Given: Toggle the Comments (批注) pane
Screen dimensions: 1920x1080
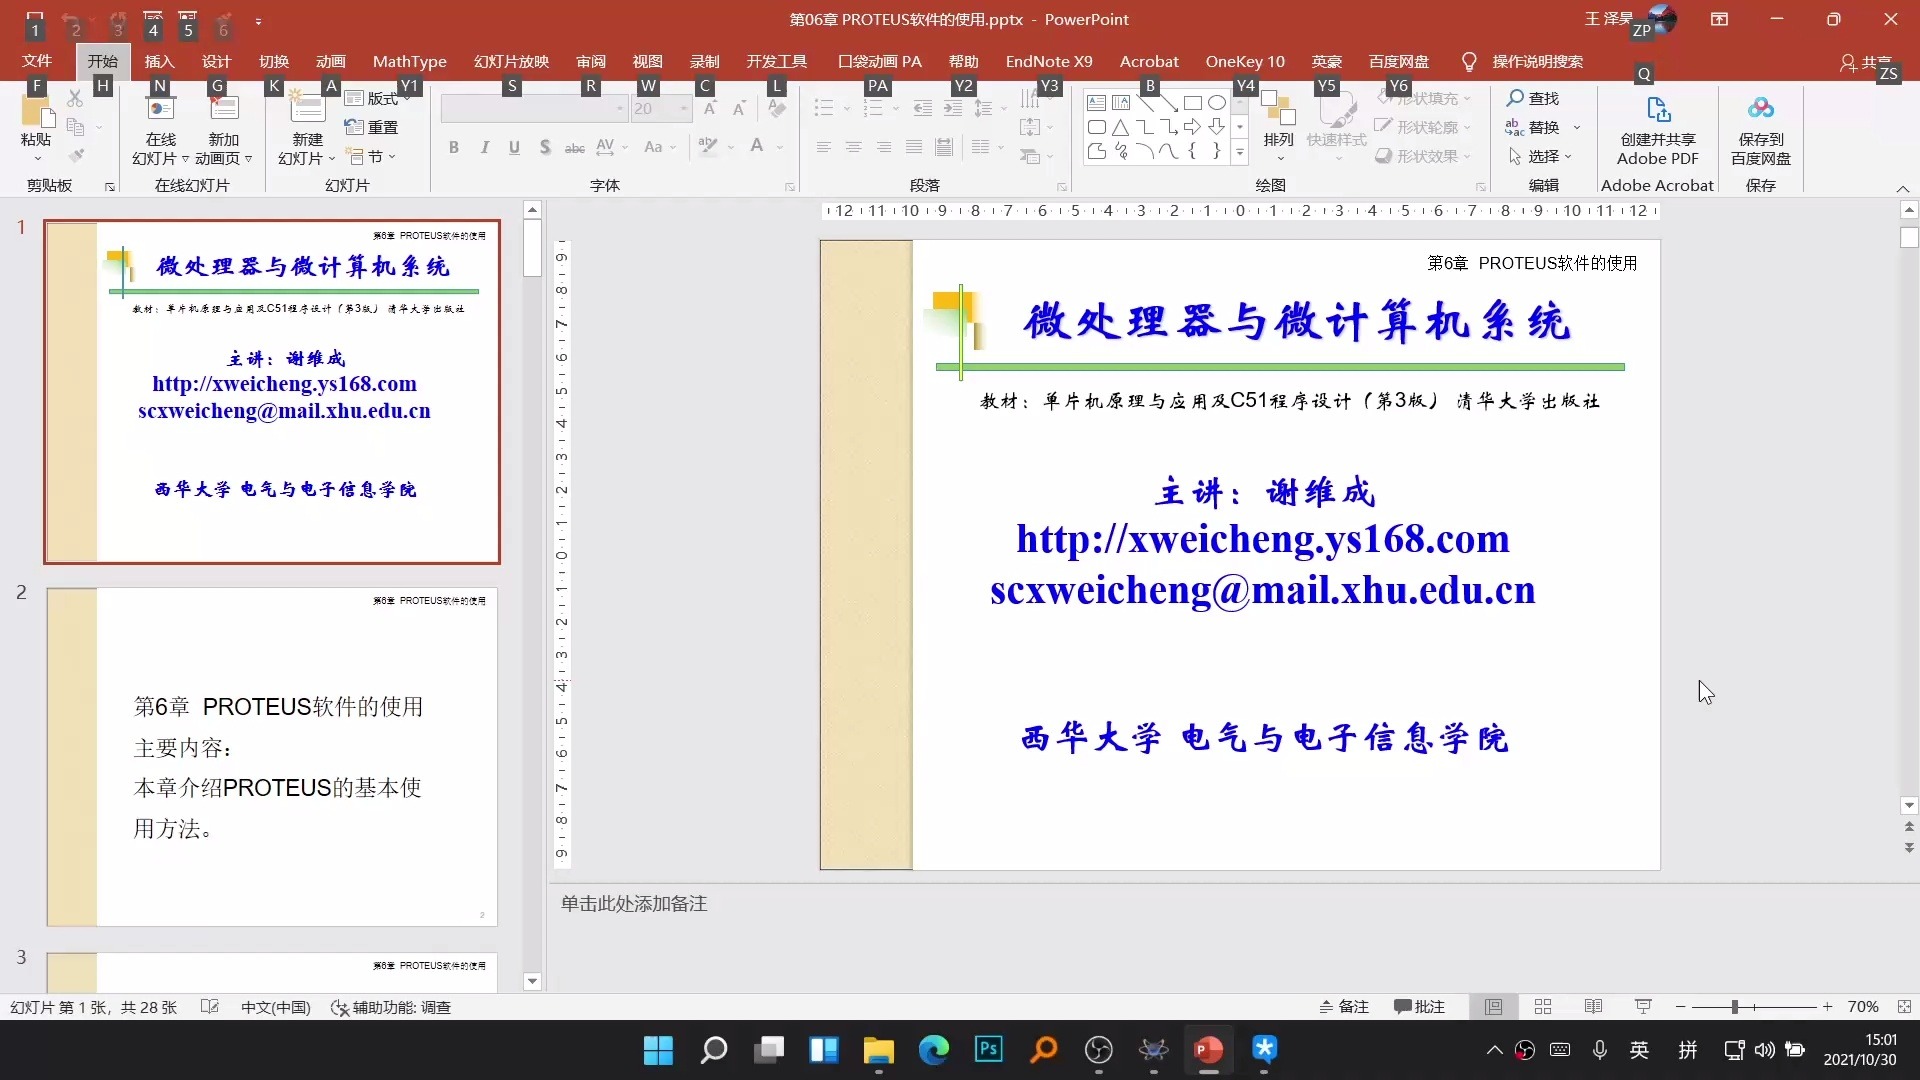Looking at the screenshot, I should click(1419, 1007).
